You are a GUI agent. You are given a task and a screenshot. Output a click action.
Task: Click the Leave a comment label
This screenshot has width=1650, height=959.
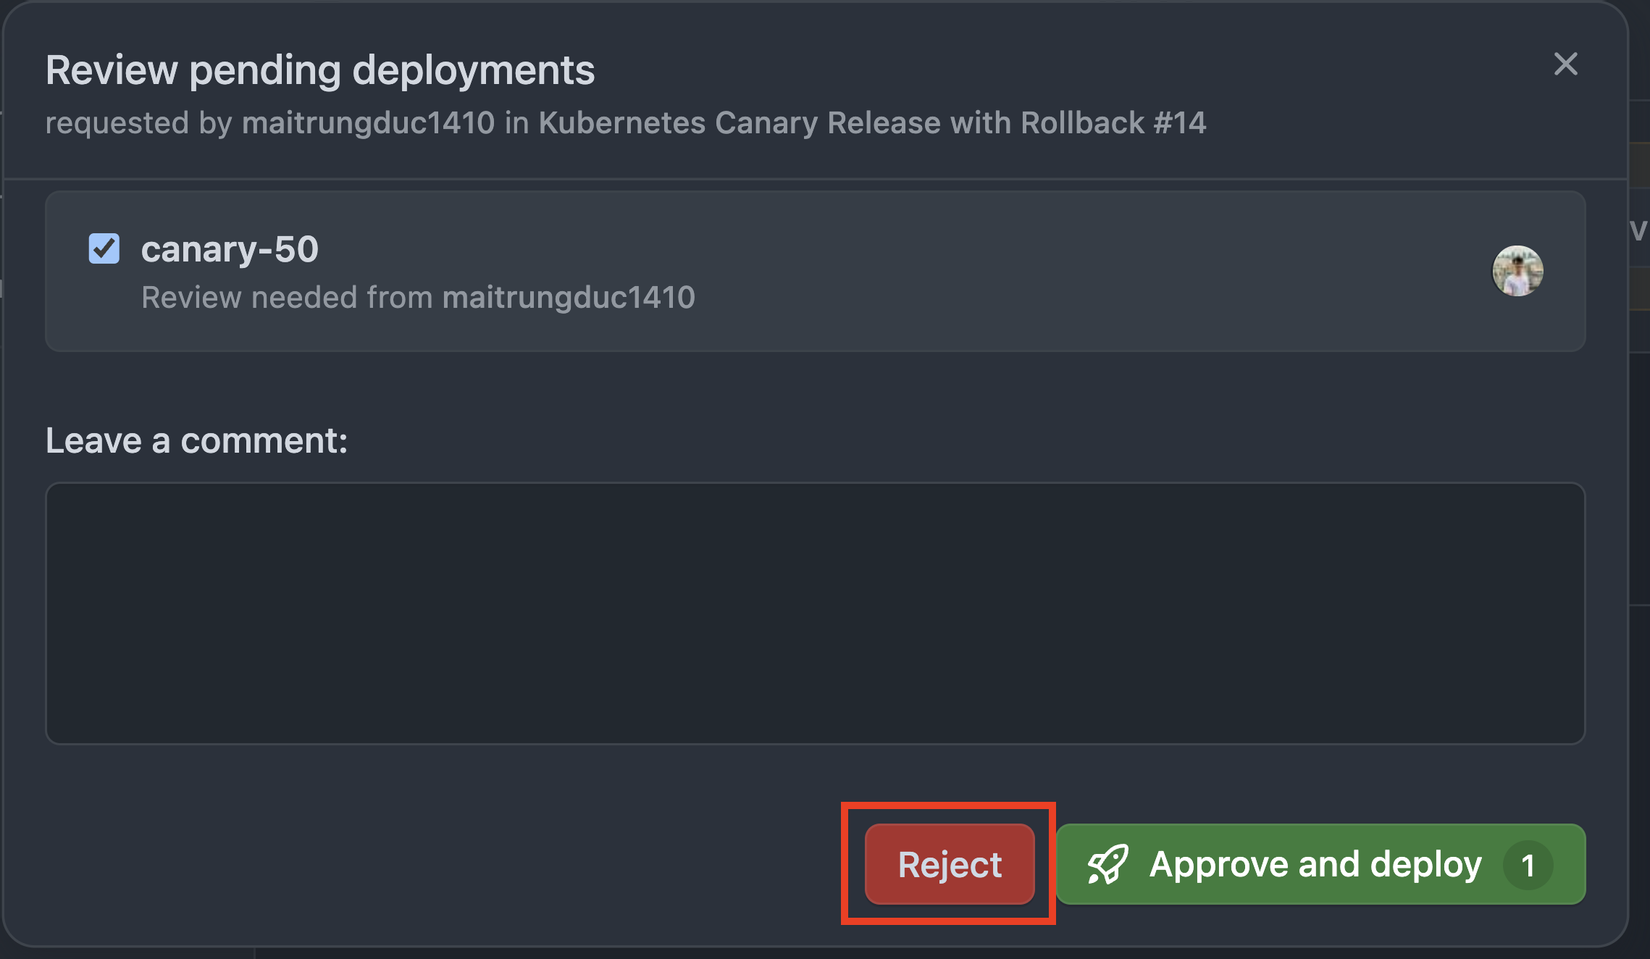(x=196, y=440)
